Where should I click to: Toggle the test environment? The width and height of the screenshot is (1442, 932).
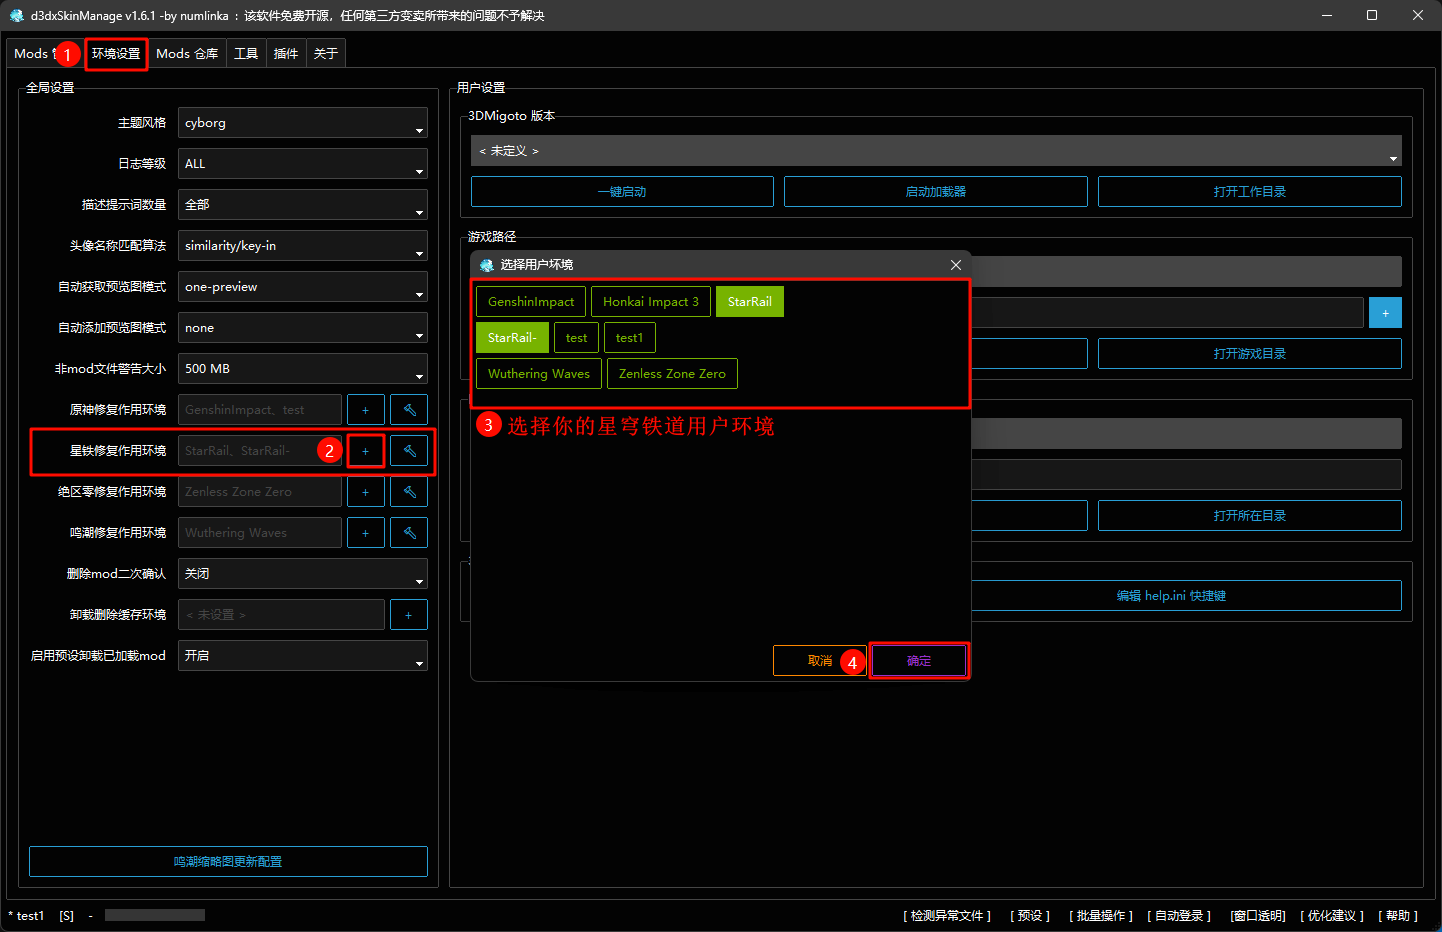click(576, 338)
